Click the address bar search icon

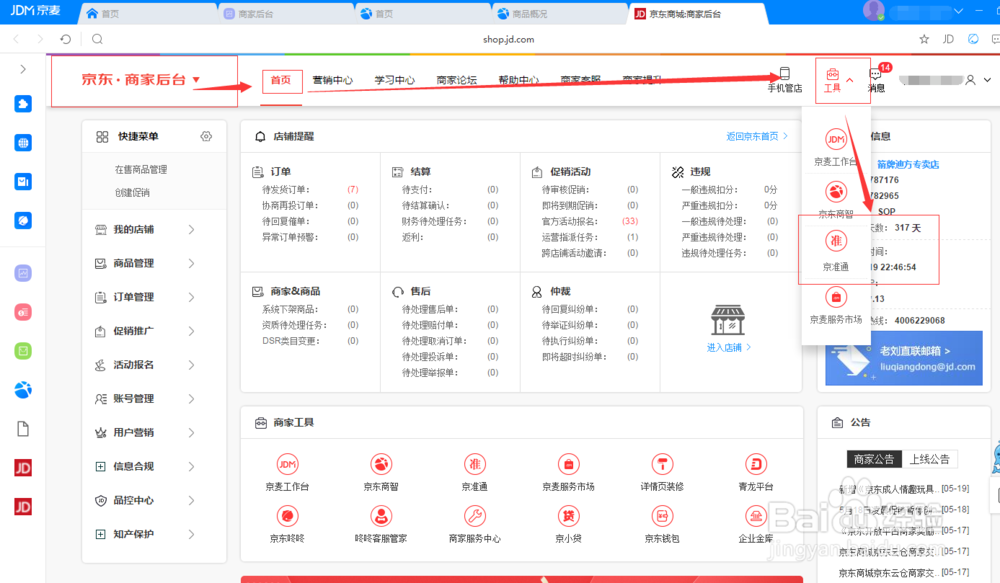click(x=97, y=39)
